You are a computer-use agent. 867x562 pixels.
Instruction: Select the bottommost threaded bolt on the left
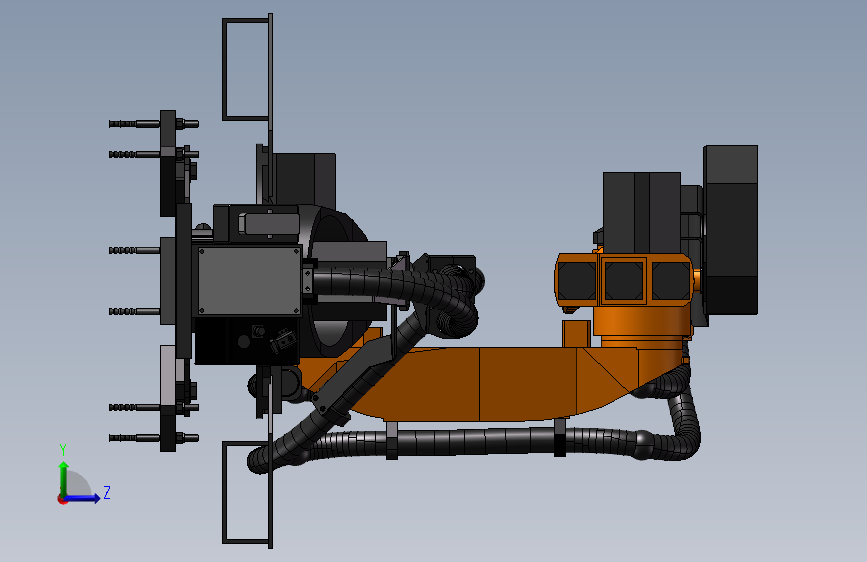click(154, 438)
